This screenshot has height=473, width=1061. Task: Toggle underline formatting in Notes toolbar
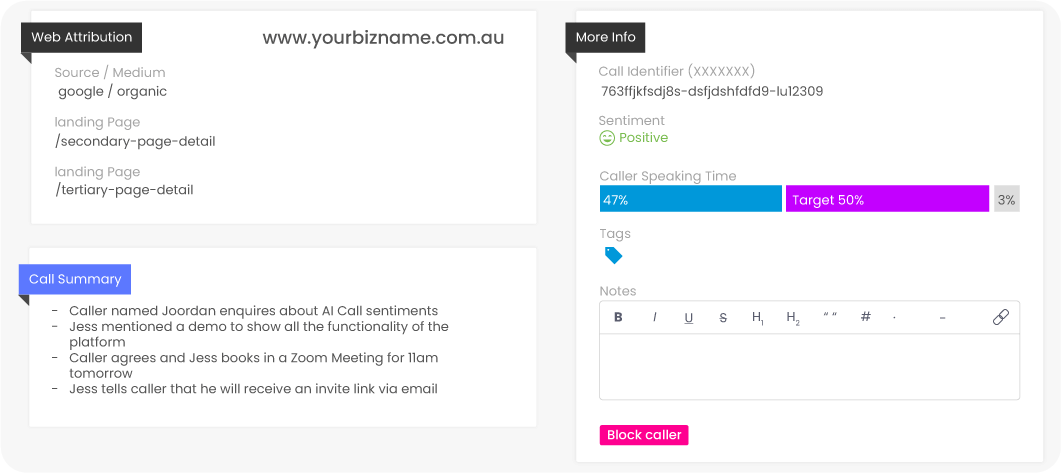[689, 318]
